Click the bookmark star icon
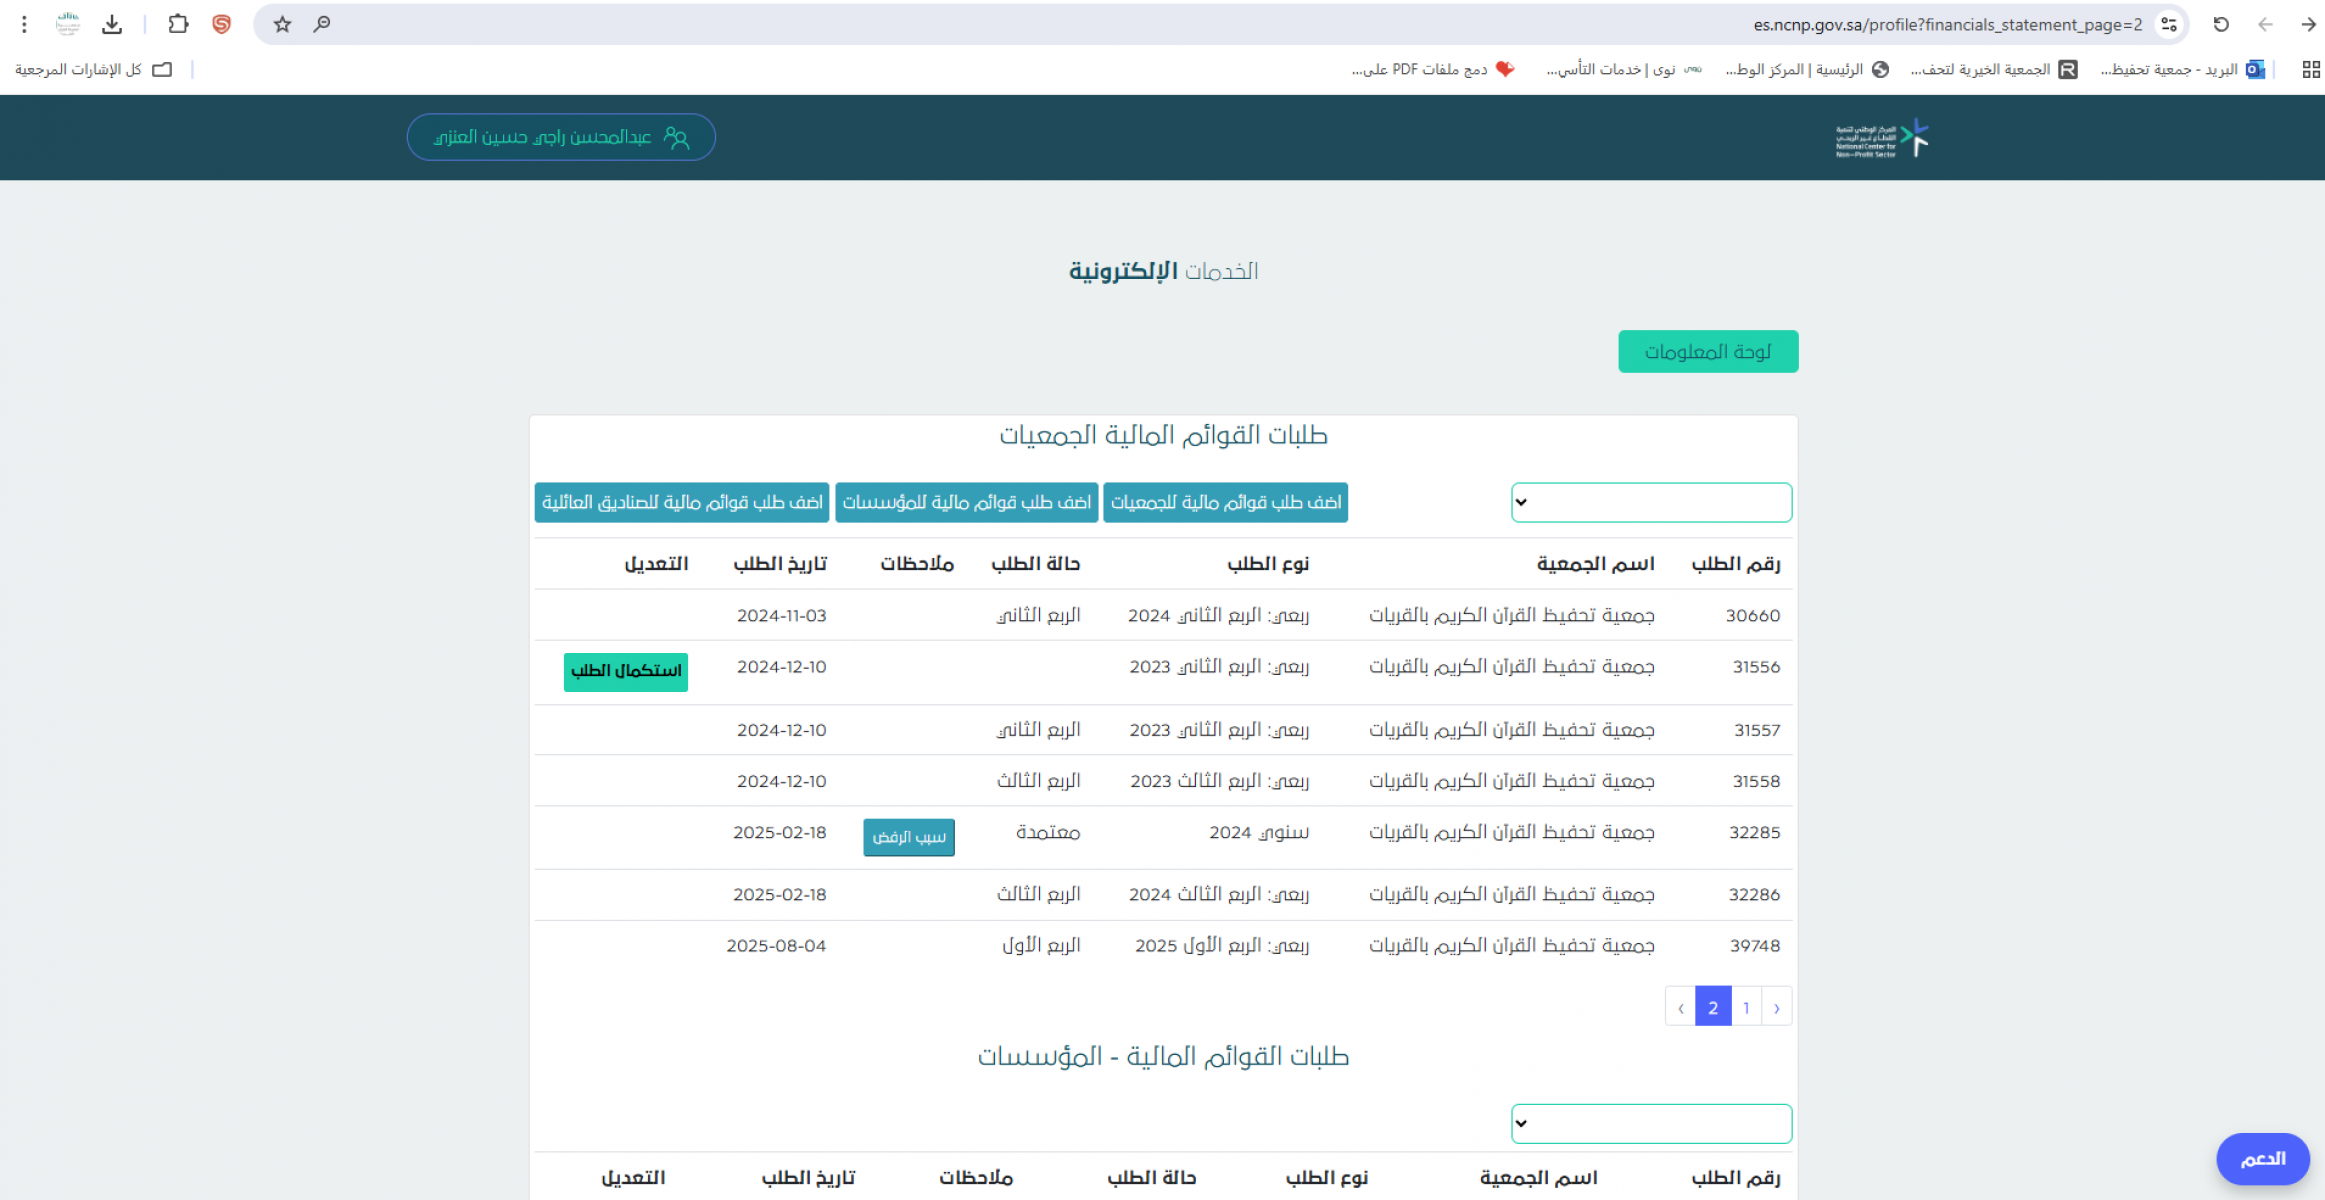 coord(283,24)
